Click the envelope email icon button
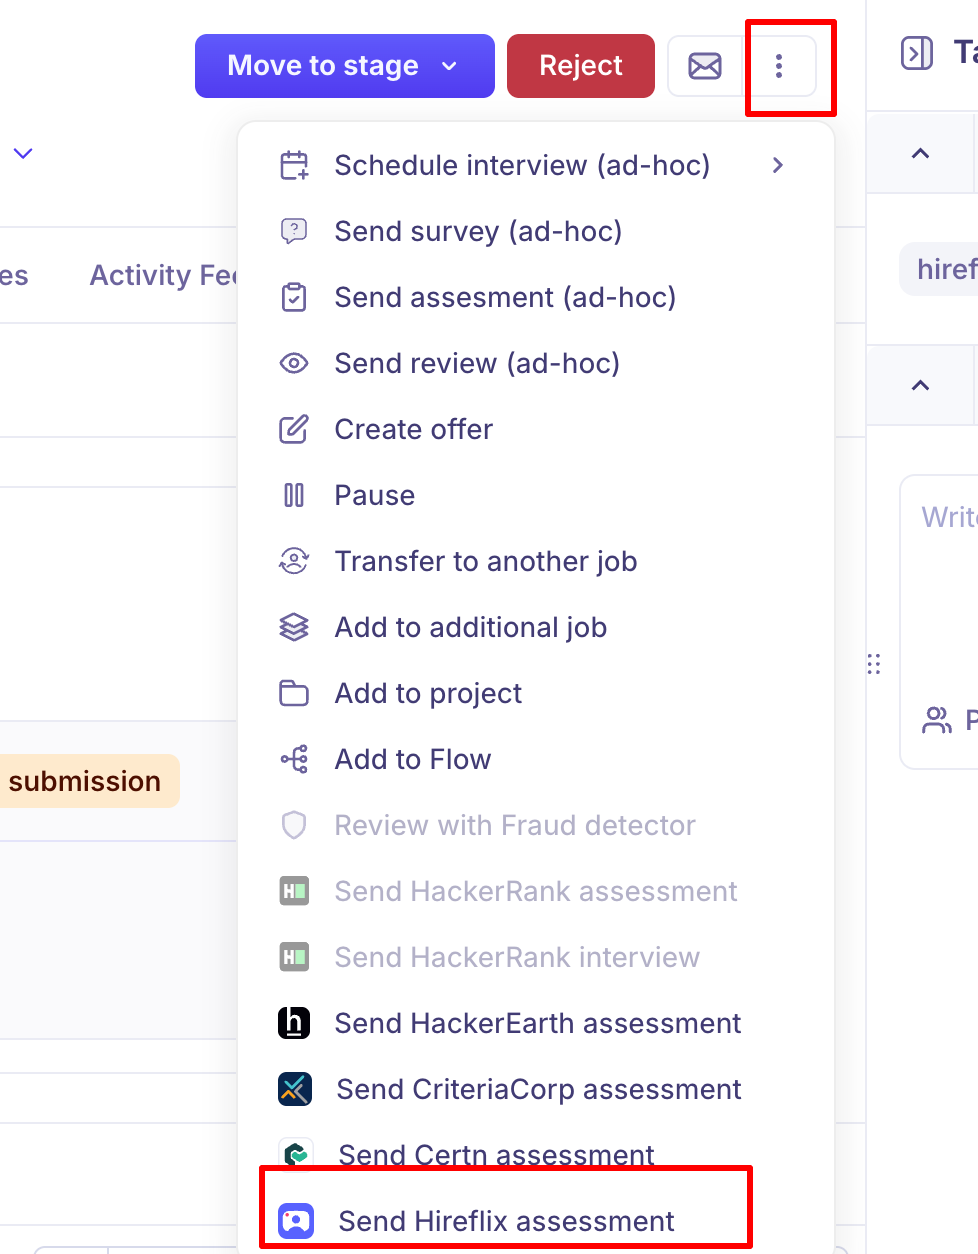The width and height of the screenshot is (978, 1254). pos(704,66)
